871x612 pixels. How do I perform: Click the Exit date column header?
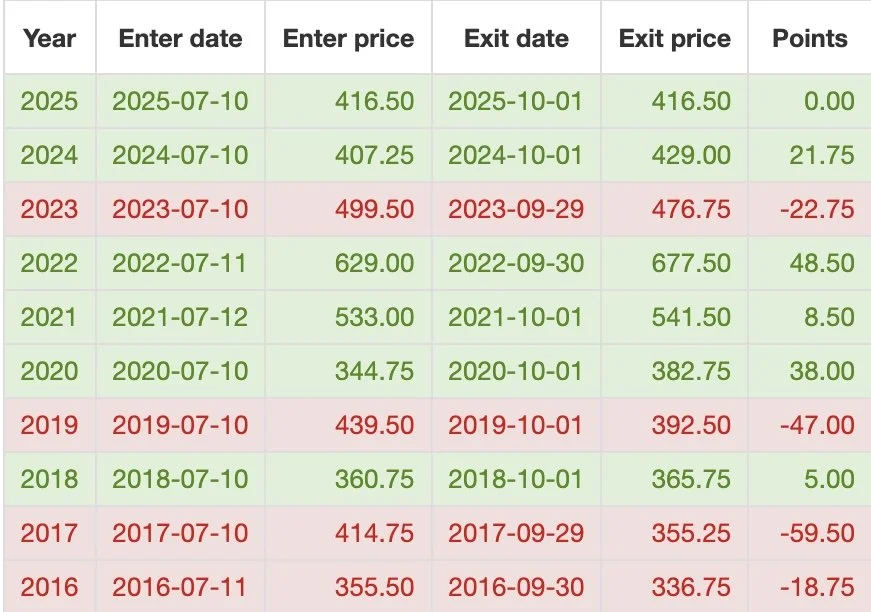click(516, 39)
